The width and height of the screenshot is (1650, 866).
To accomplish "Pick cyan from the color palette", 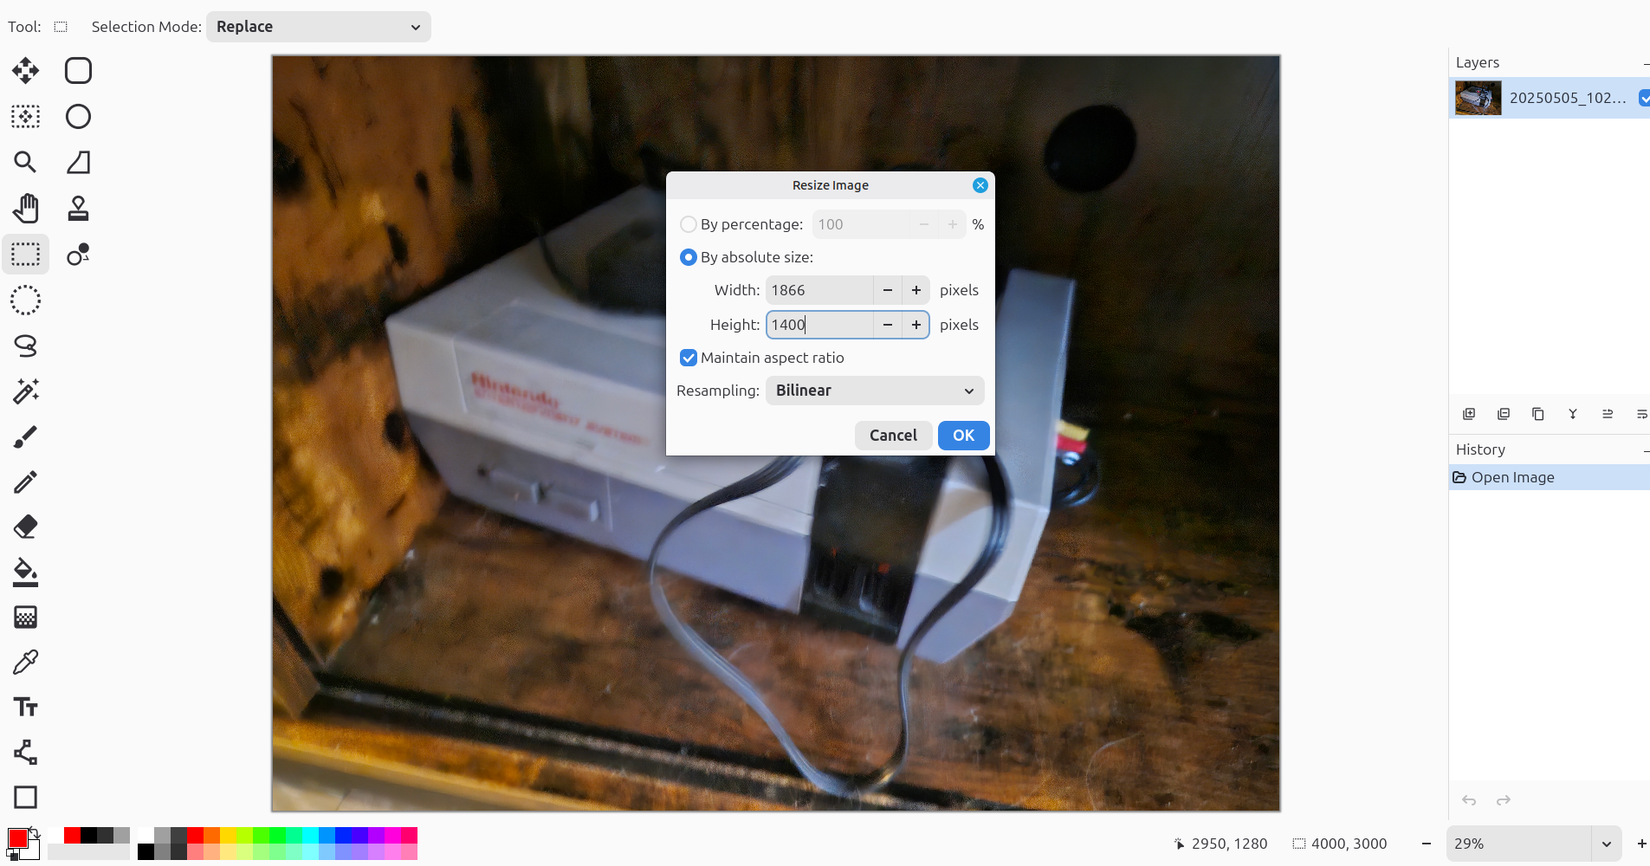I will (x=310, y=835).
